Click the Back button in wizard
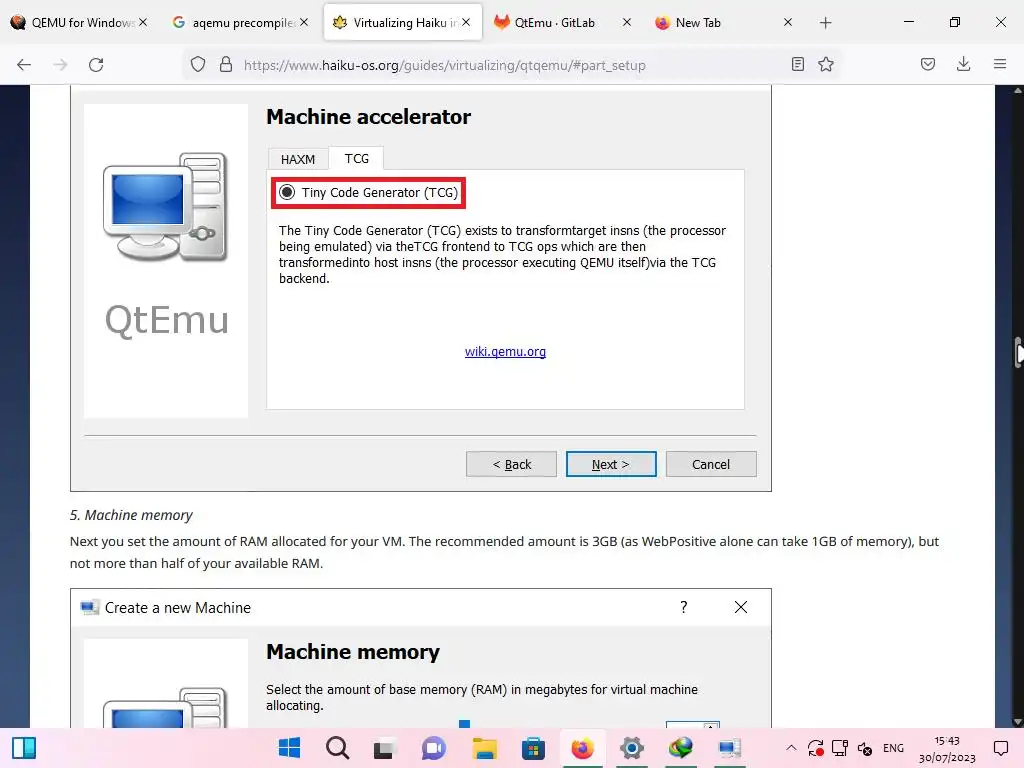 [x=511, y=464]
